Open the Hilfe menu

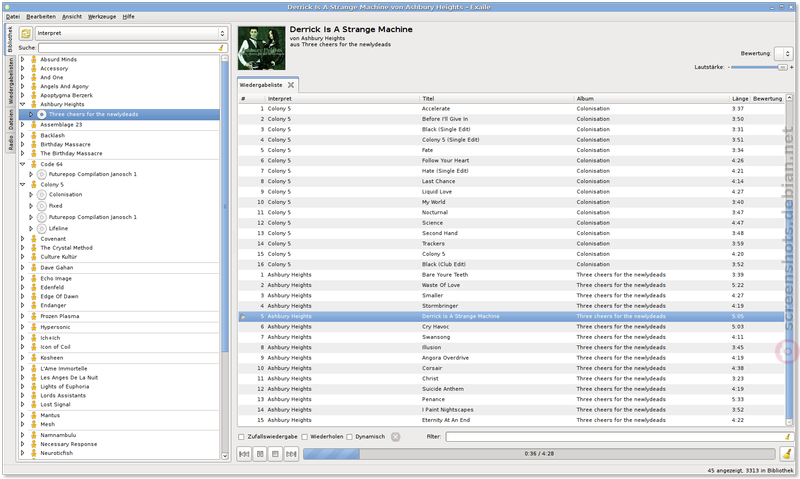click(129, 17)
